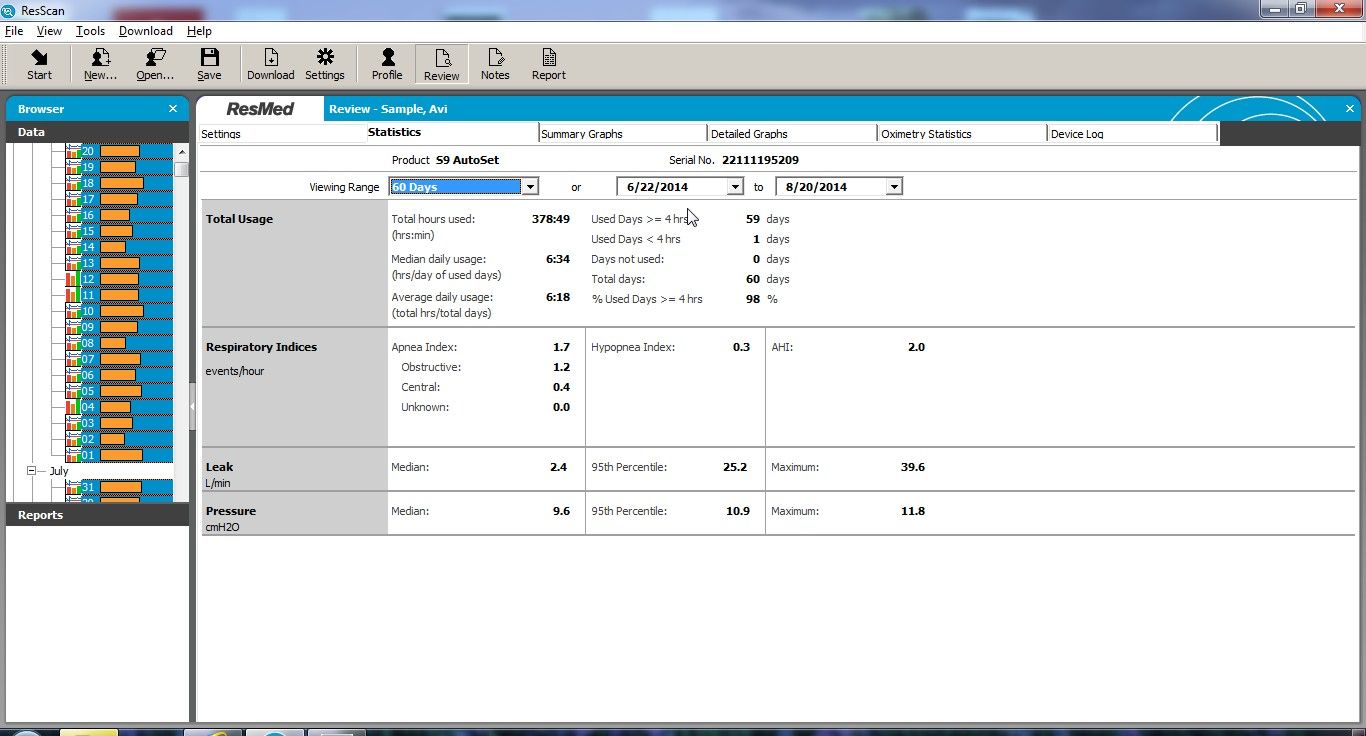Click total hours used value 378:49
The height and width of the screenshot is (736, 1366).
point(551,219)
